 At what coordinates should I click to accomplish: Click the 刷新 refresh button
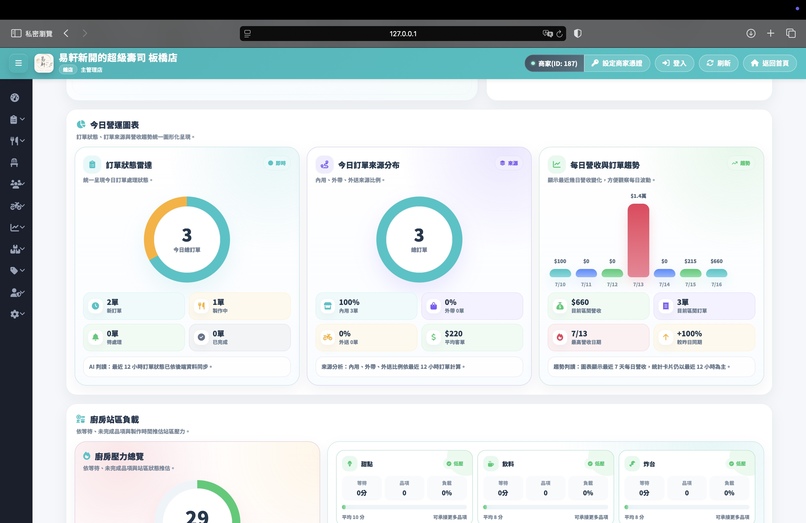click(x=718, y=63)
